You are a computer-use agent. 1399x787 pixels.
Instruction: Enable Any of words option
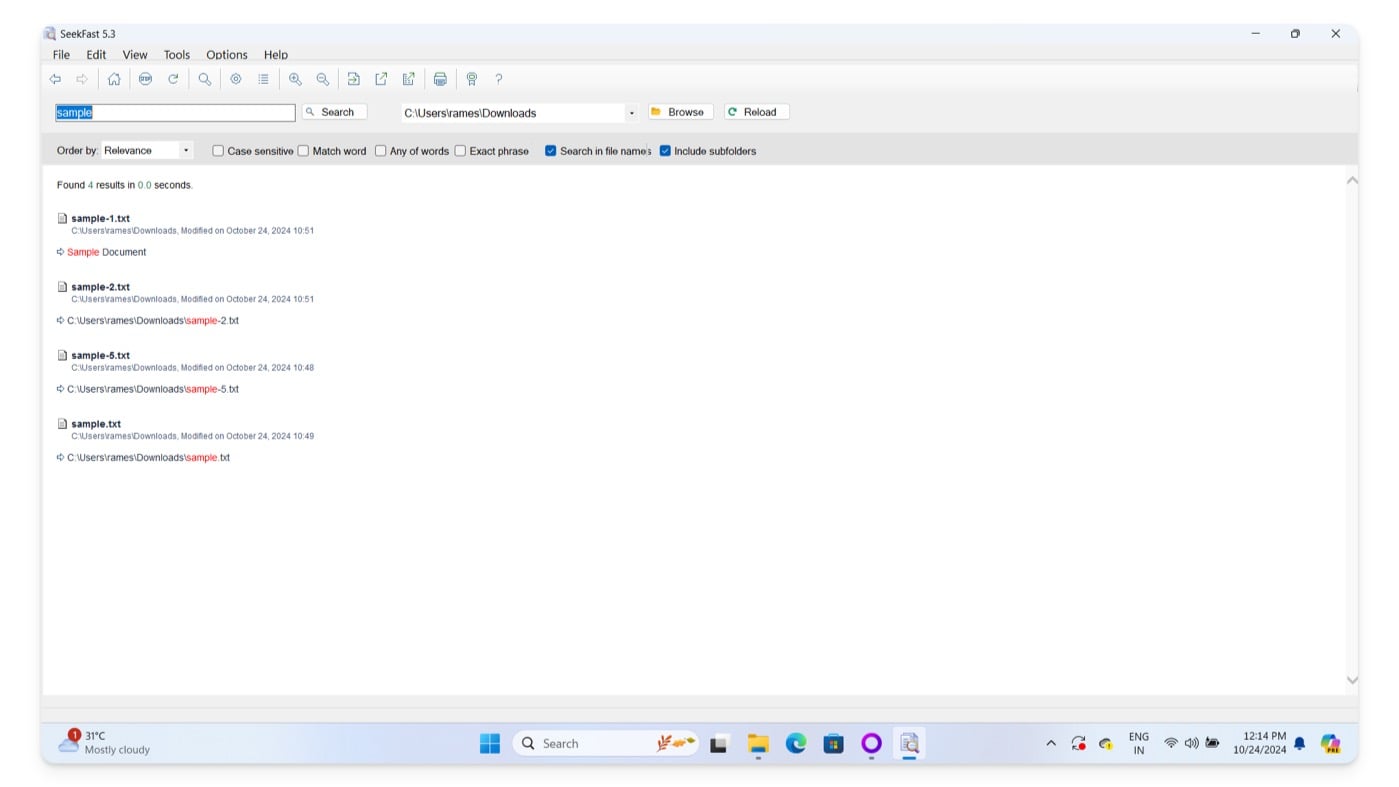point(380,151)
